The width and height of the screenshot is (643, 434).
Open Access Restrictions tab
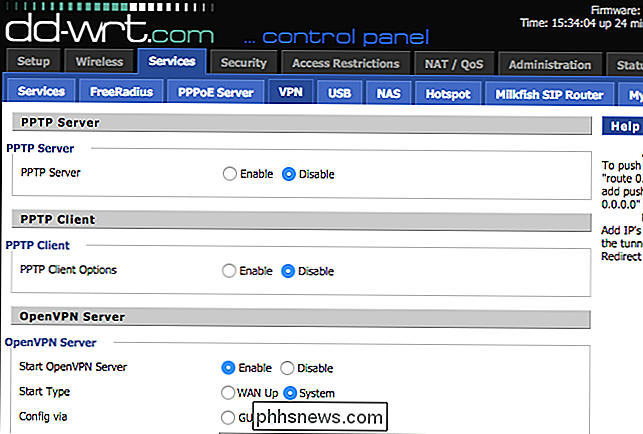point(346,64)
